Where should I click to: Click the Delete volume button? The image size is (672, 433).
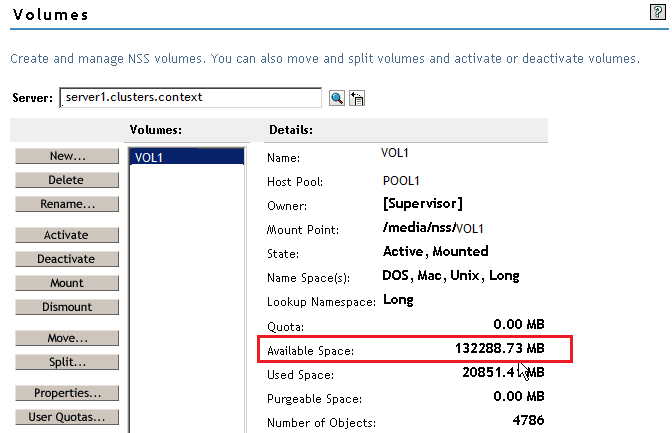(x=66, y=180)
